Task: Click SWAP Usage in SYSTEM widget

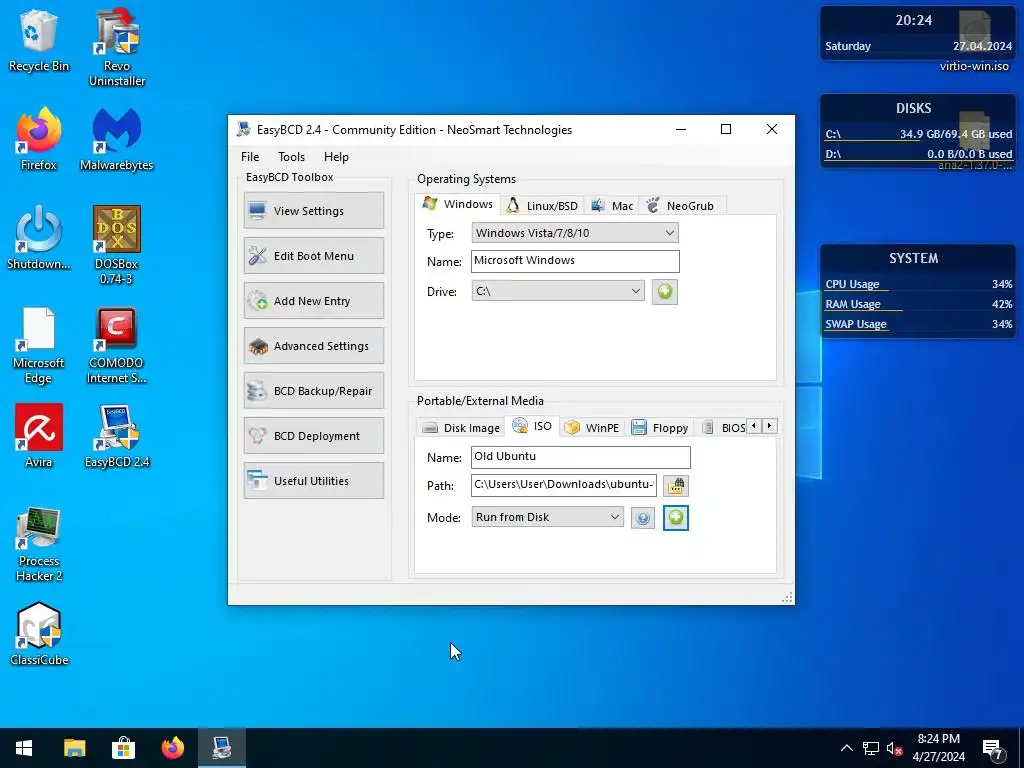Action: click(918, 324)
